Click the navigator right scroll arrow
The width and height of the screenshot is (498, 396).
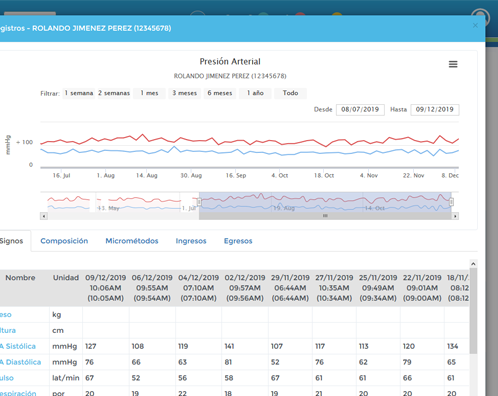[x=455, y=216]
